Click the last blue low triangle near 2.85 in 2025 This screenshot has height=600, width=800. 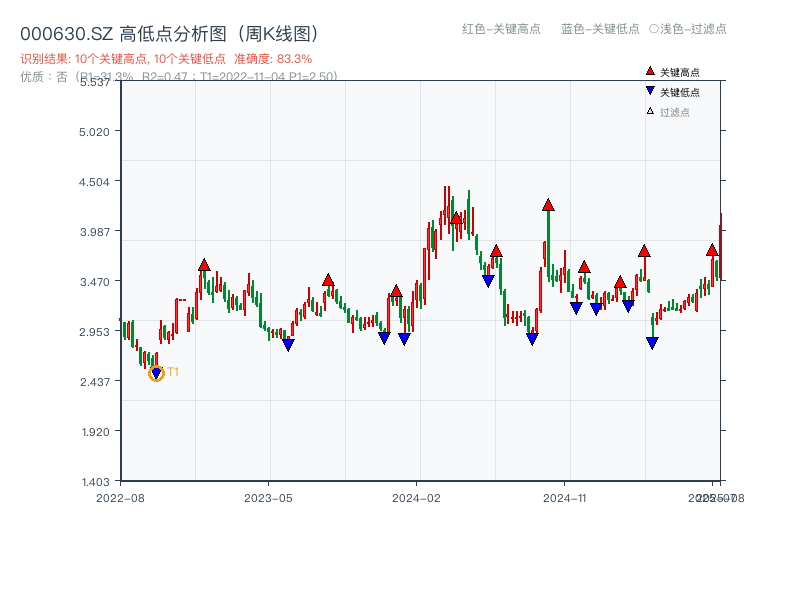[x=652, y=343]
